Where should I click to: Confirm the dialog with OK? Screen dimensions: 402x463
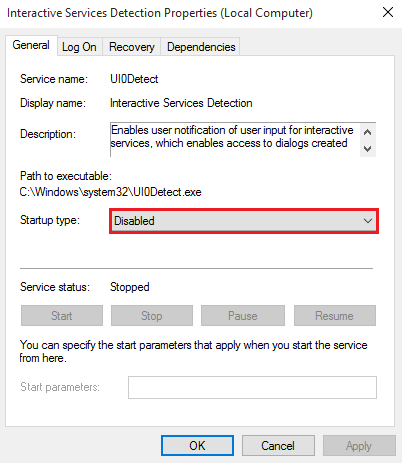[197, 446]
